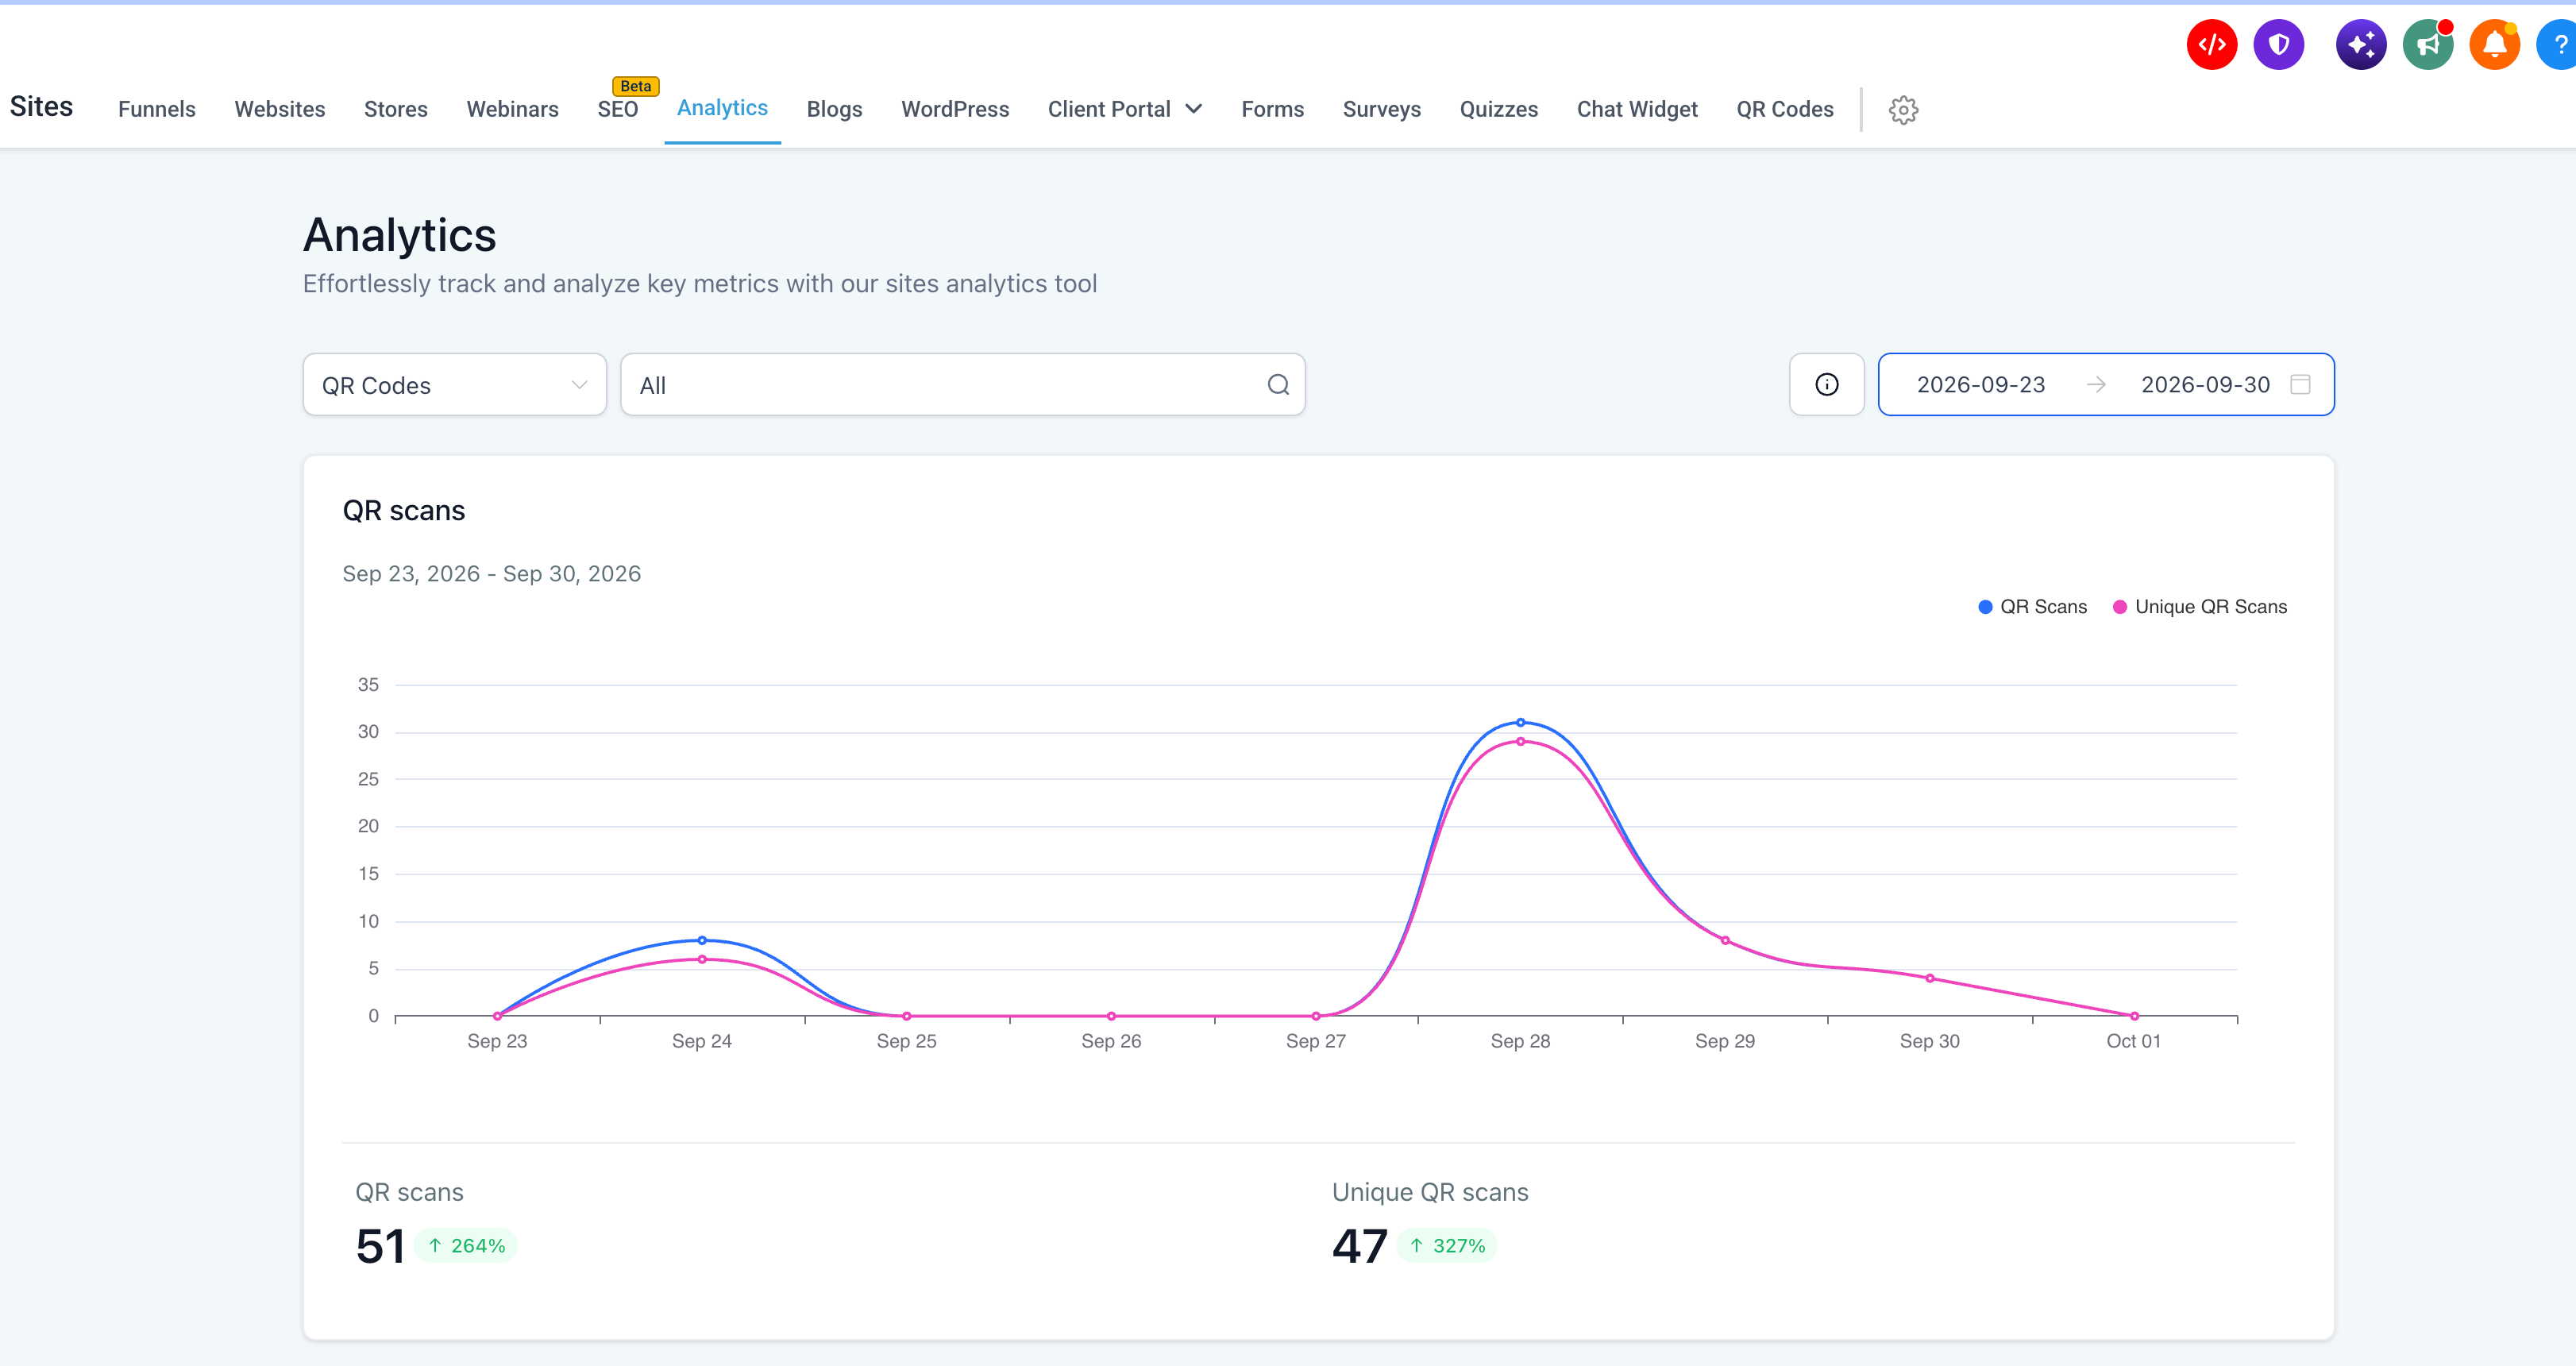Switch to the Stores tab
The width and height of the screenshot is (2576, 1366).
[x=396, y=109]
